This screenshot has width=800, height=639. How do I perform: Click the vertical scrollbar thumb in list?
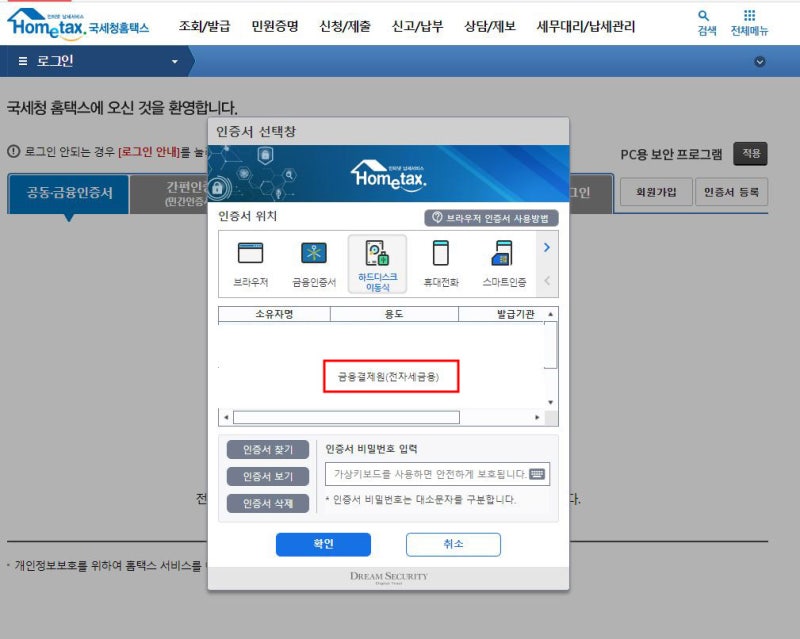(x=551, y=345)
